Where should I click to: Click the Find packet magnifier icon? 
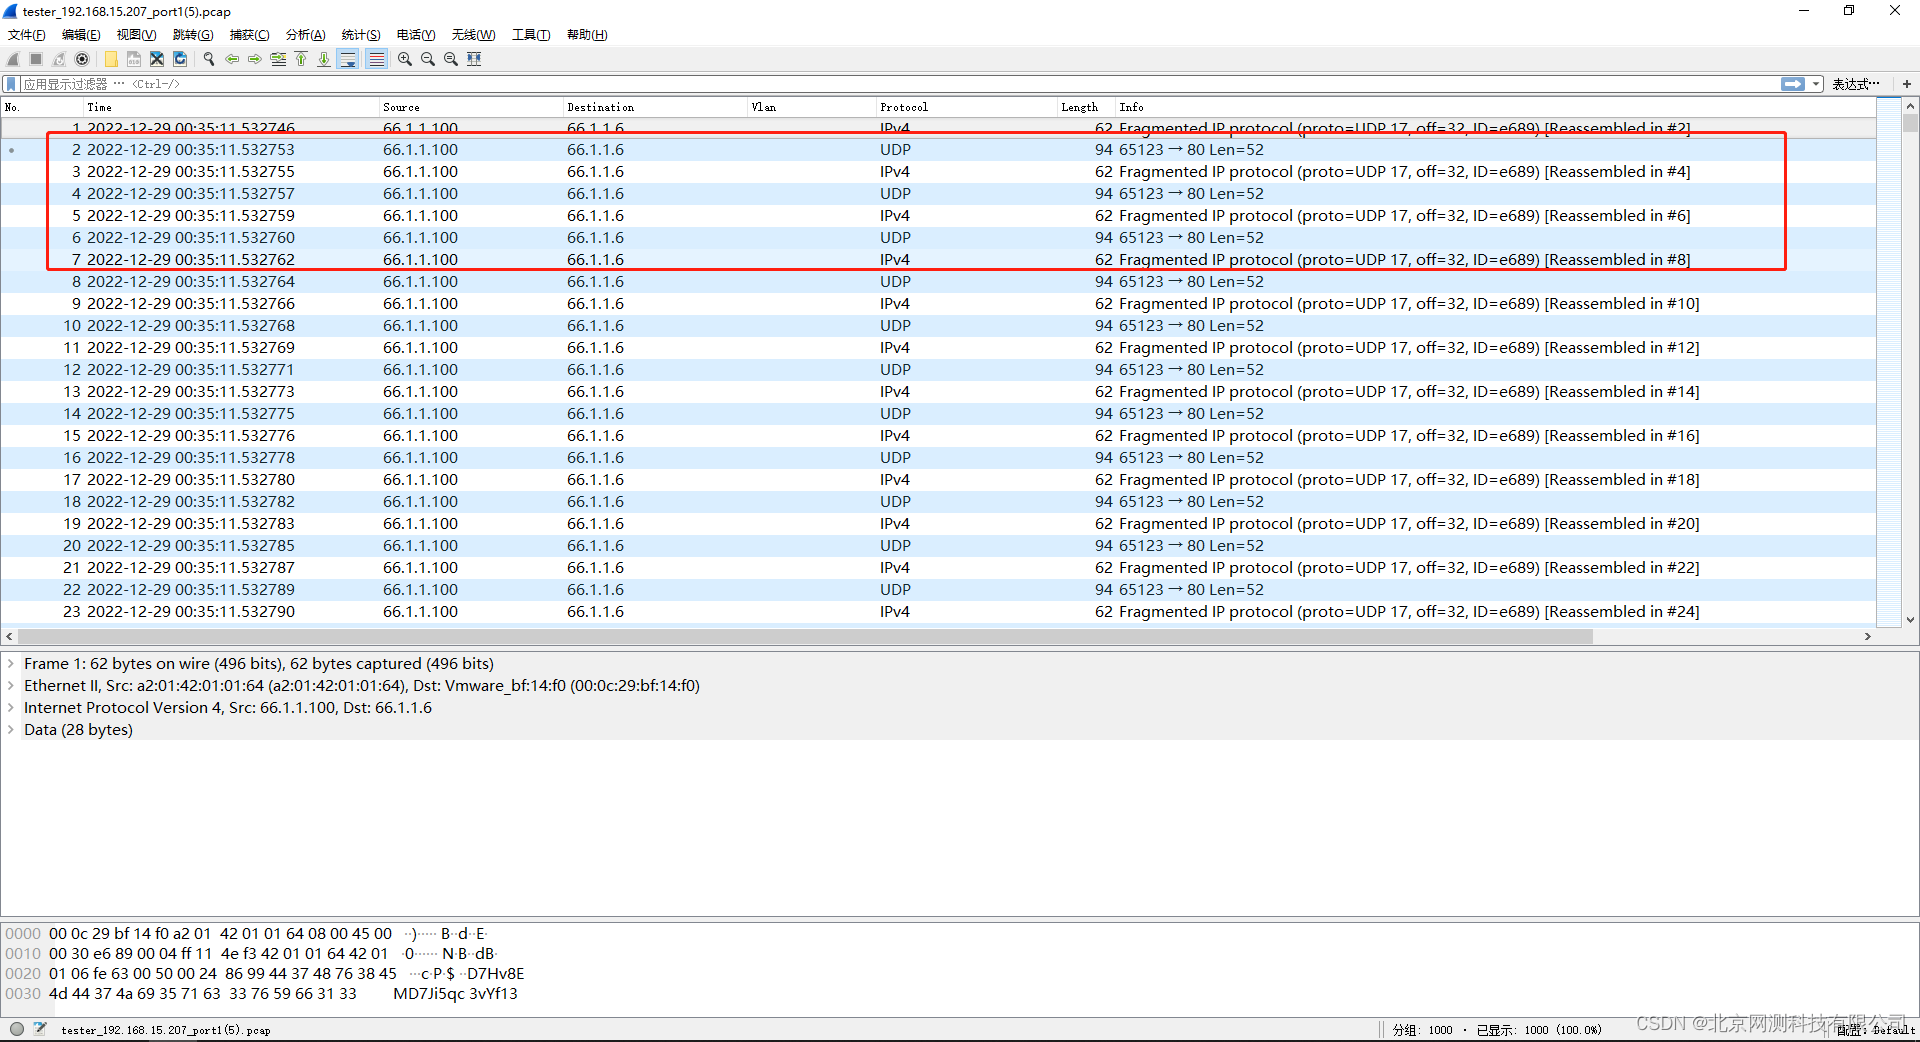coord(209,59)
